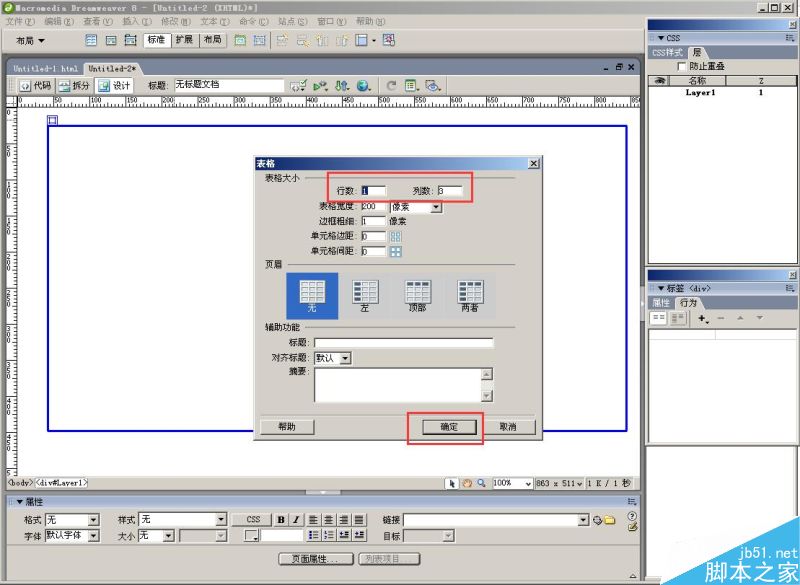The image size is (800, 585).
Task: Pick the 两者 (both) header layout icon
Action: (x=470, y=292)
